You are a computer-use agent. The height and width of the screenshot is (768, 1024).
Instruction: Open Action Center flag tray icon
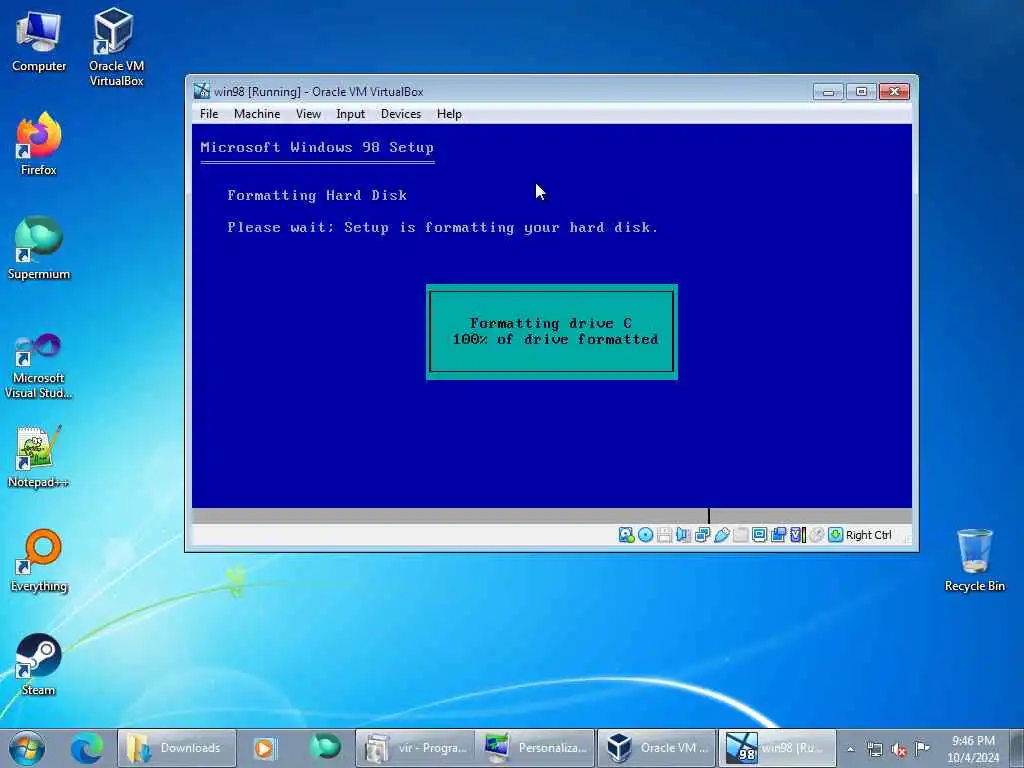[x=922, y=748]
